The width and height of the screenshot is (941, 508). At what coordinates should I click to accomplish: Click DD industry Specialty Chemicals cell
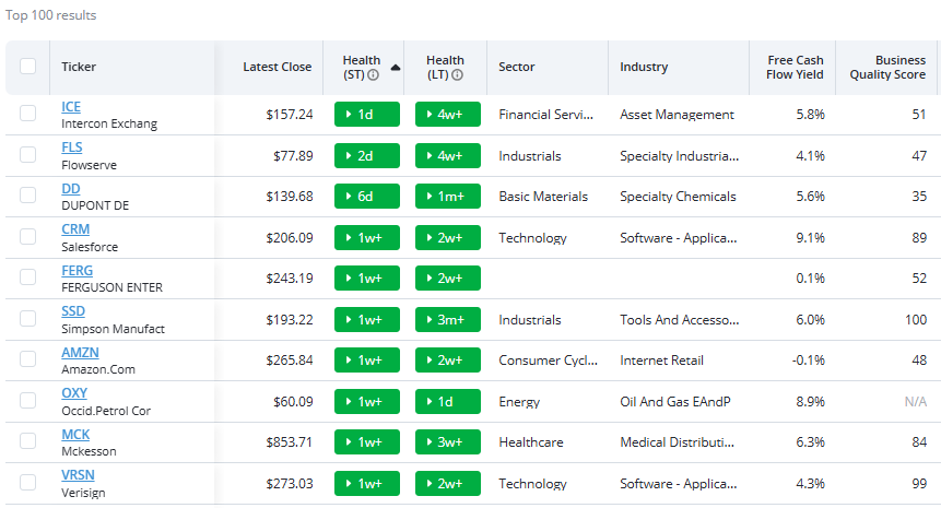tap(678, 196)
